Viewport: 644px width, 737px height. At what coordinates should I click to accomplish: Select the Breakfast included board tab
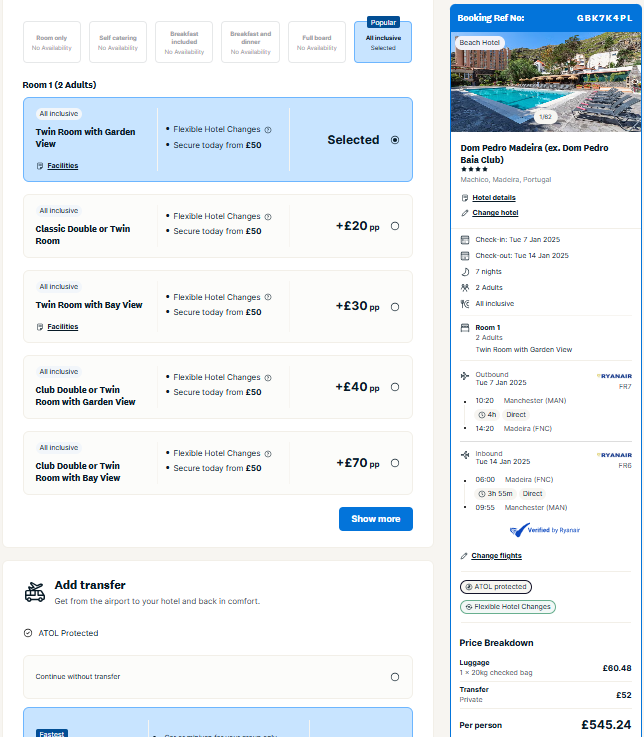coord(184,42)
